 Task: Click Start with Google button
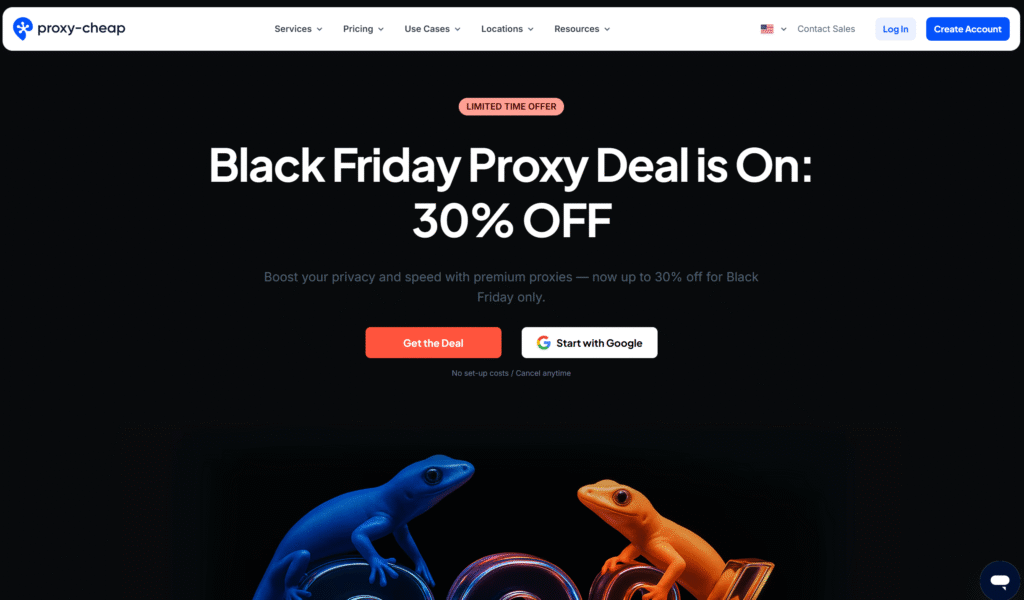point(590,343)
